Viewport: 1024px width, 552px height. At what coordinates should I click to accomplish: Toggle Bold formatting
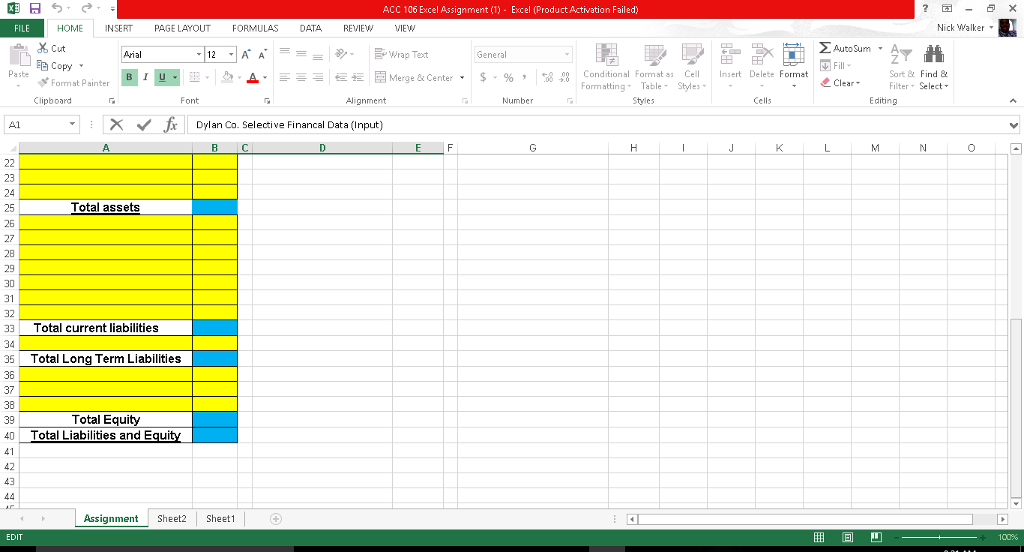point(130,77)
